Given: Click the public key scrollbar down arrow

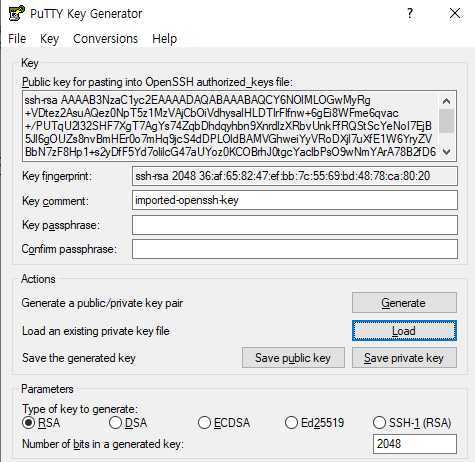Looking at the screenshot, I should (x=446, y=152).
